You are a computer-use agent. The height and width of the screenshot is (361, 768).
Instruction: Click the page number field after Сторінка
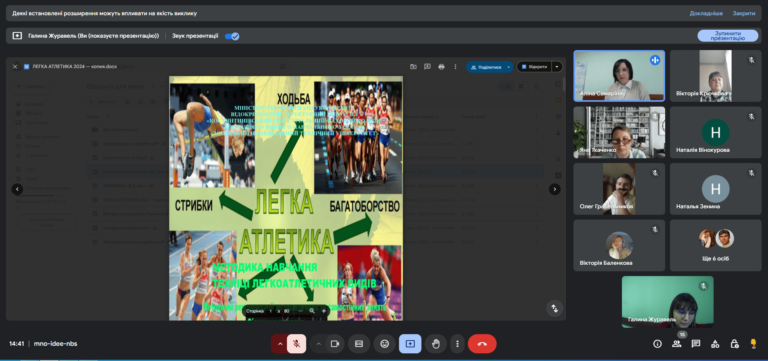pos(270,311)
